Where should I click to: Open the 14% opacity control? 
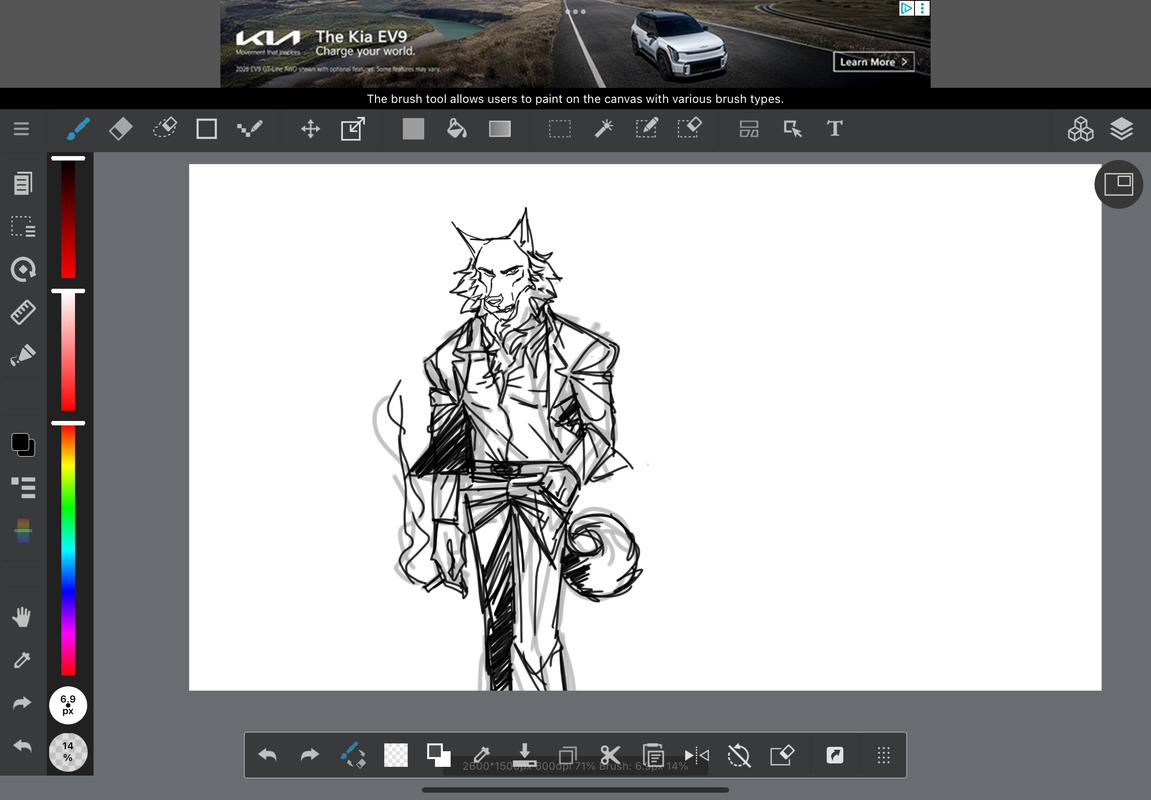coord(68,752)
